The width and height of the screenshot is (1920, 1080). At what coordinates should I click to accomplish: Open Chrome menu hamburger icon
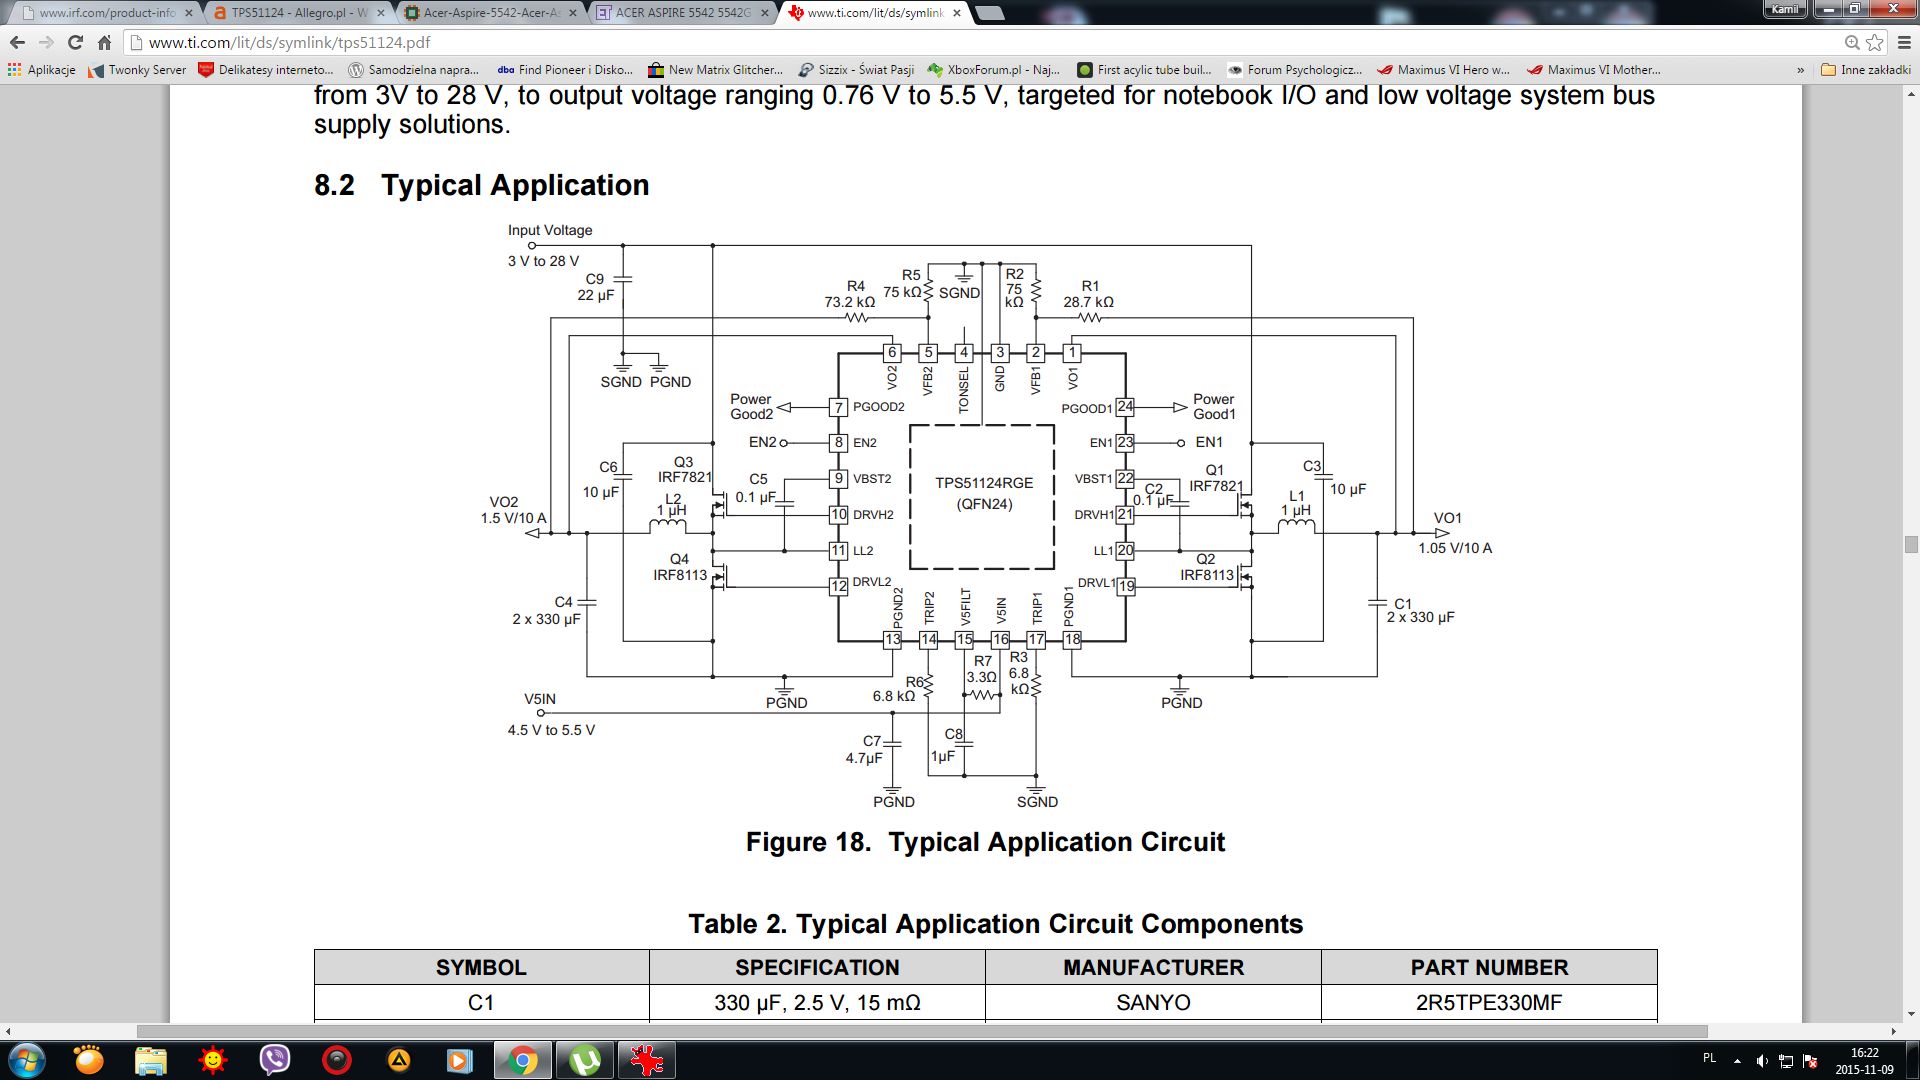coord(1903,42)
